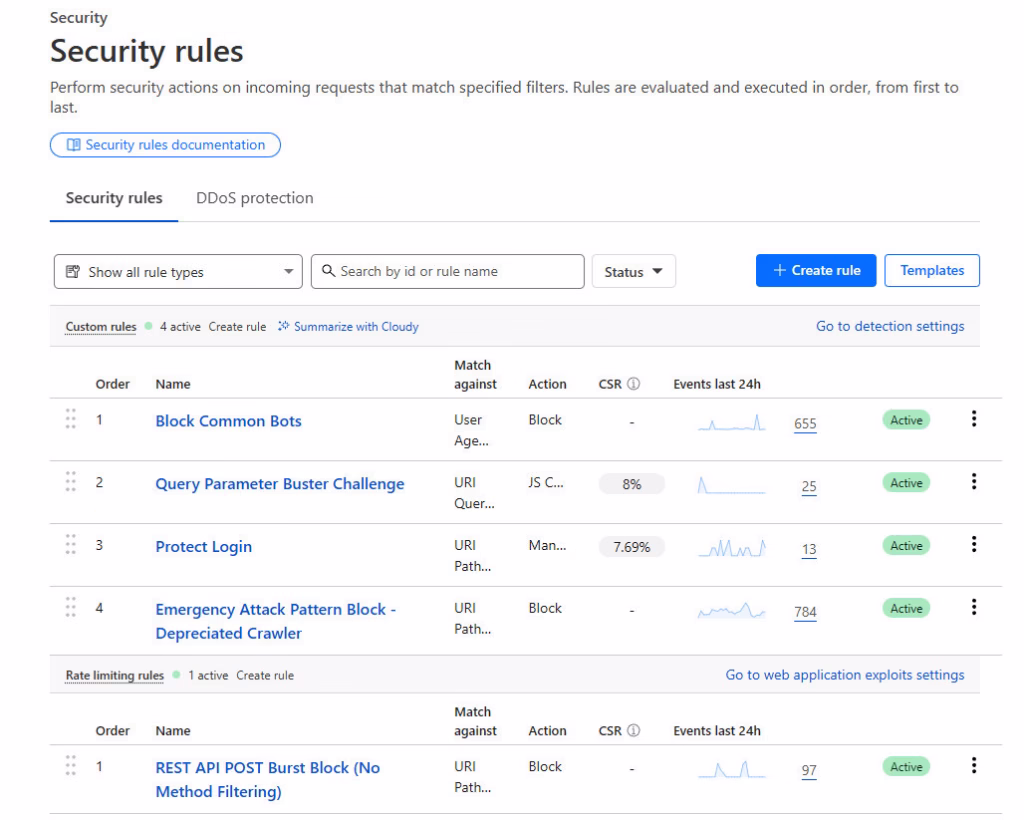Click Active badge for Block Common Bots
This screenshot has height=820, width=1024.
906,420
